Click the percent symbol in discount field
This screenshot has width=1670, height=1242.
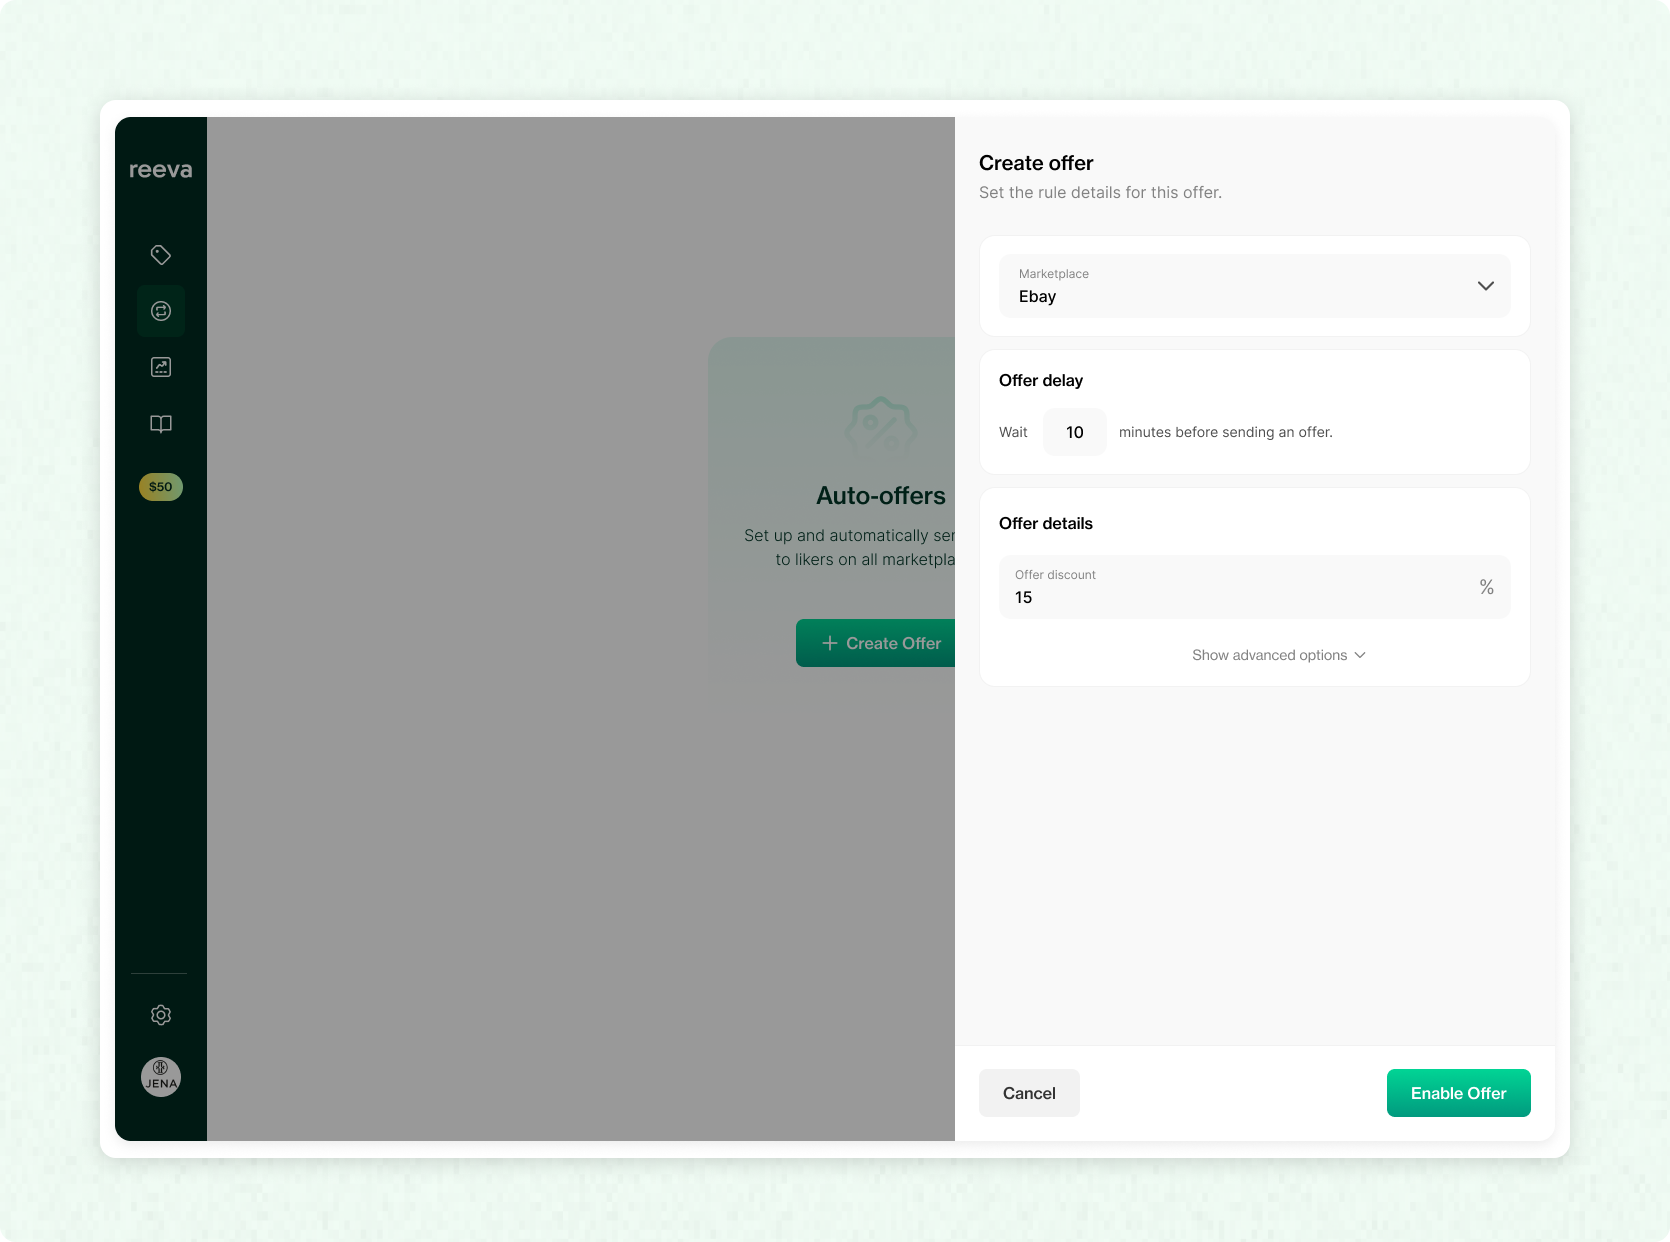1486,587
